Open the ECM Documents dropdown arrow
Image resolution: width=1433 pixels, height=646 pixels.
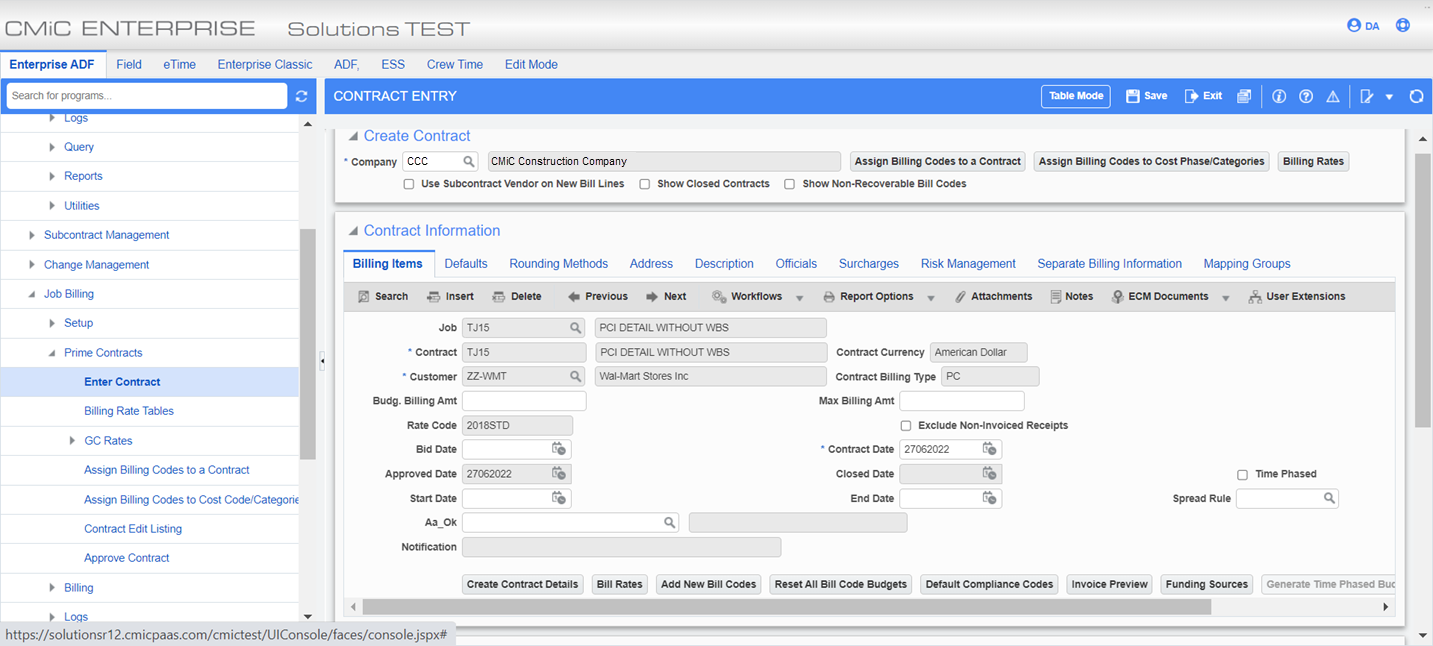point(1226,298)
